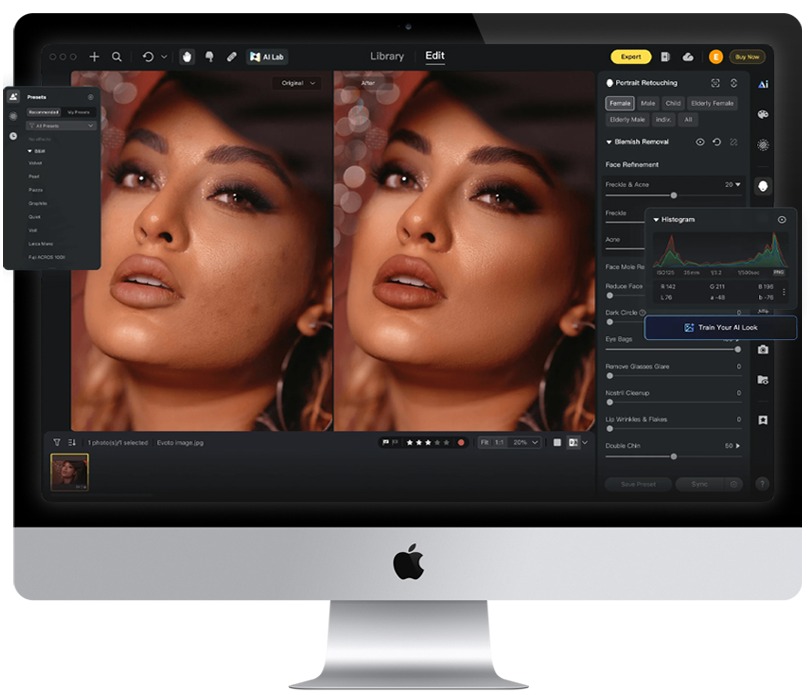Open the portrait face panel in sidebar
This screenshot has width=810, height=695.
click(763, 186)
